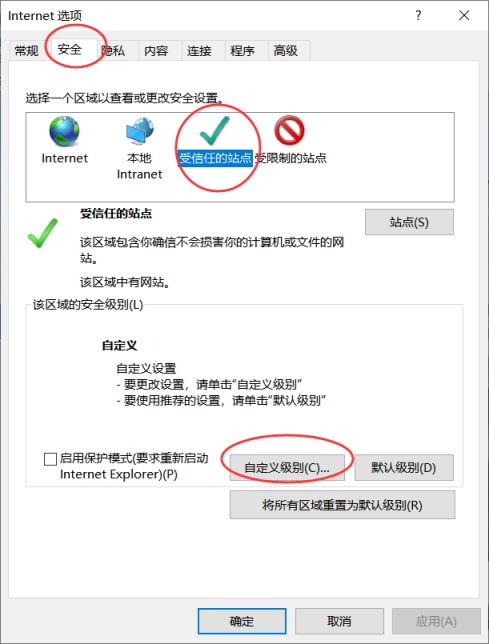Select the 本地 Intranet zone icon
The height and width of the screenshot is (644, 489).
[140, 131]
